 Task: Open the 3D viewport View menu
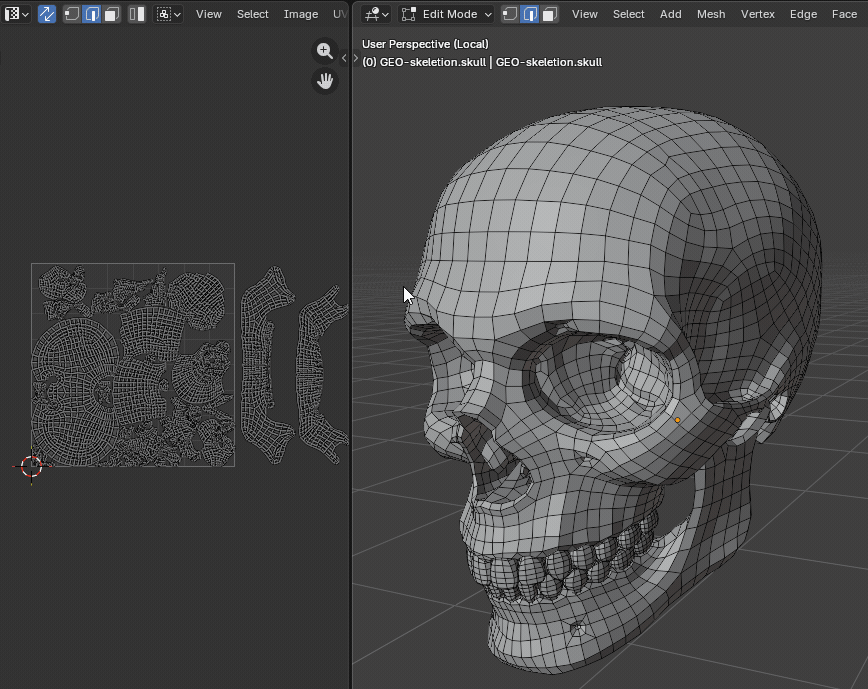585,14
